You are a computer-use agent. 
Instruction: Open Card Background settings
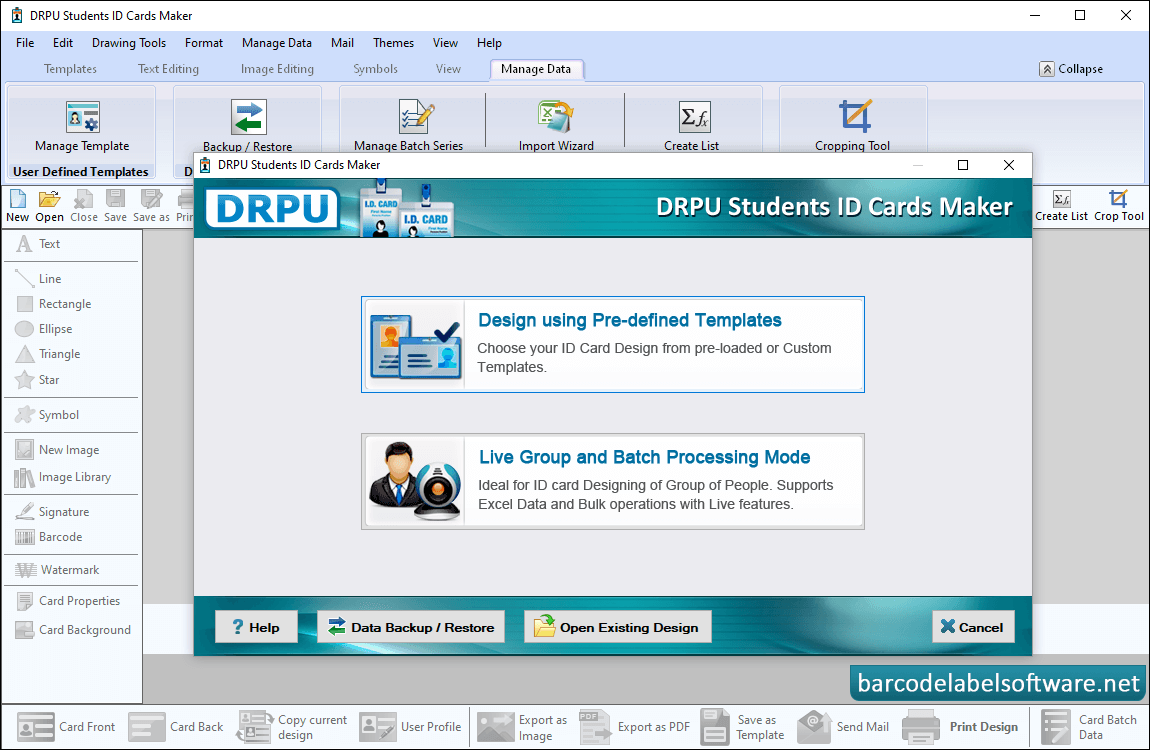point(73,630)
